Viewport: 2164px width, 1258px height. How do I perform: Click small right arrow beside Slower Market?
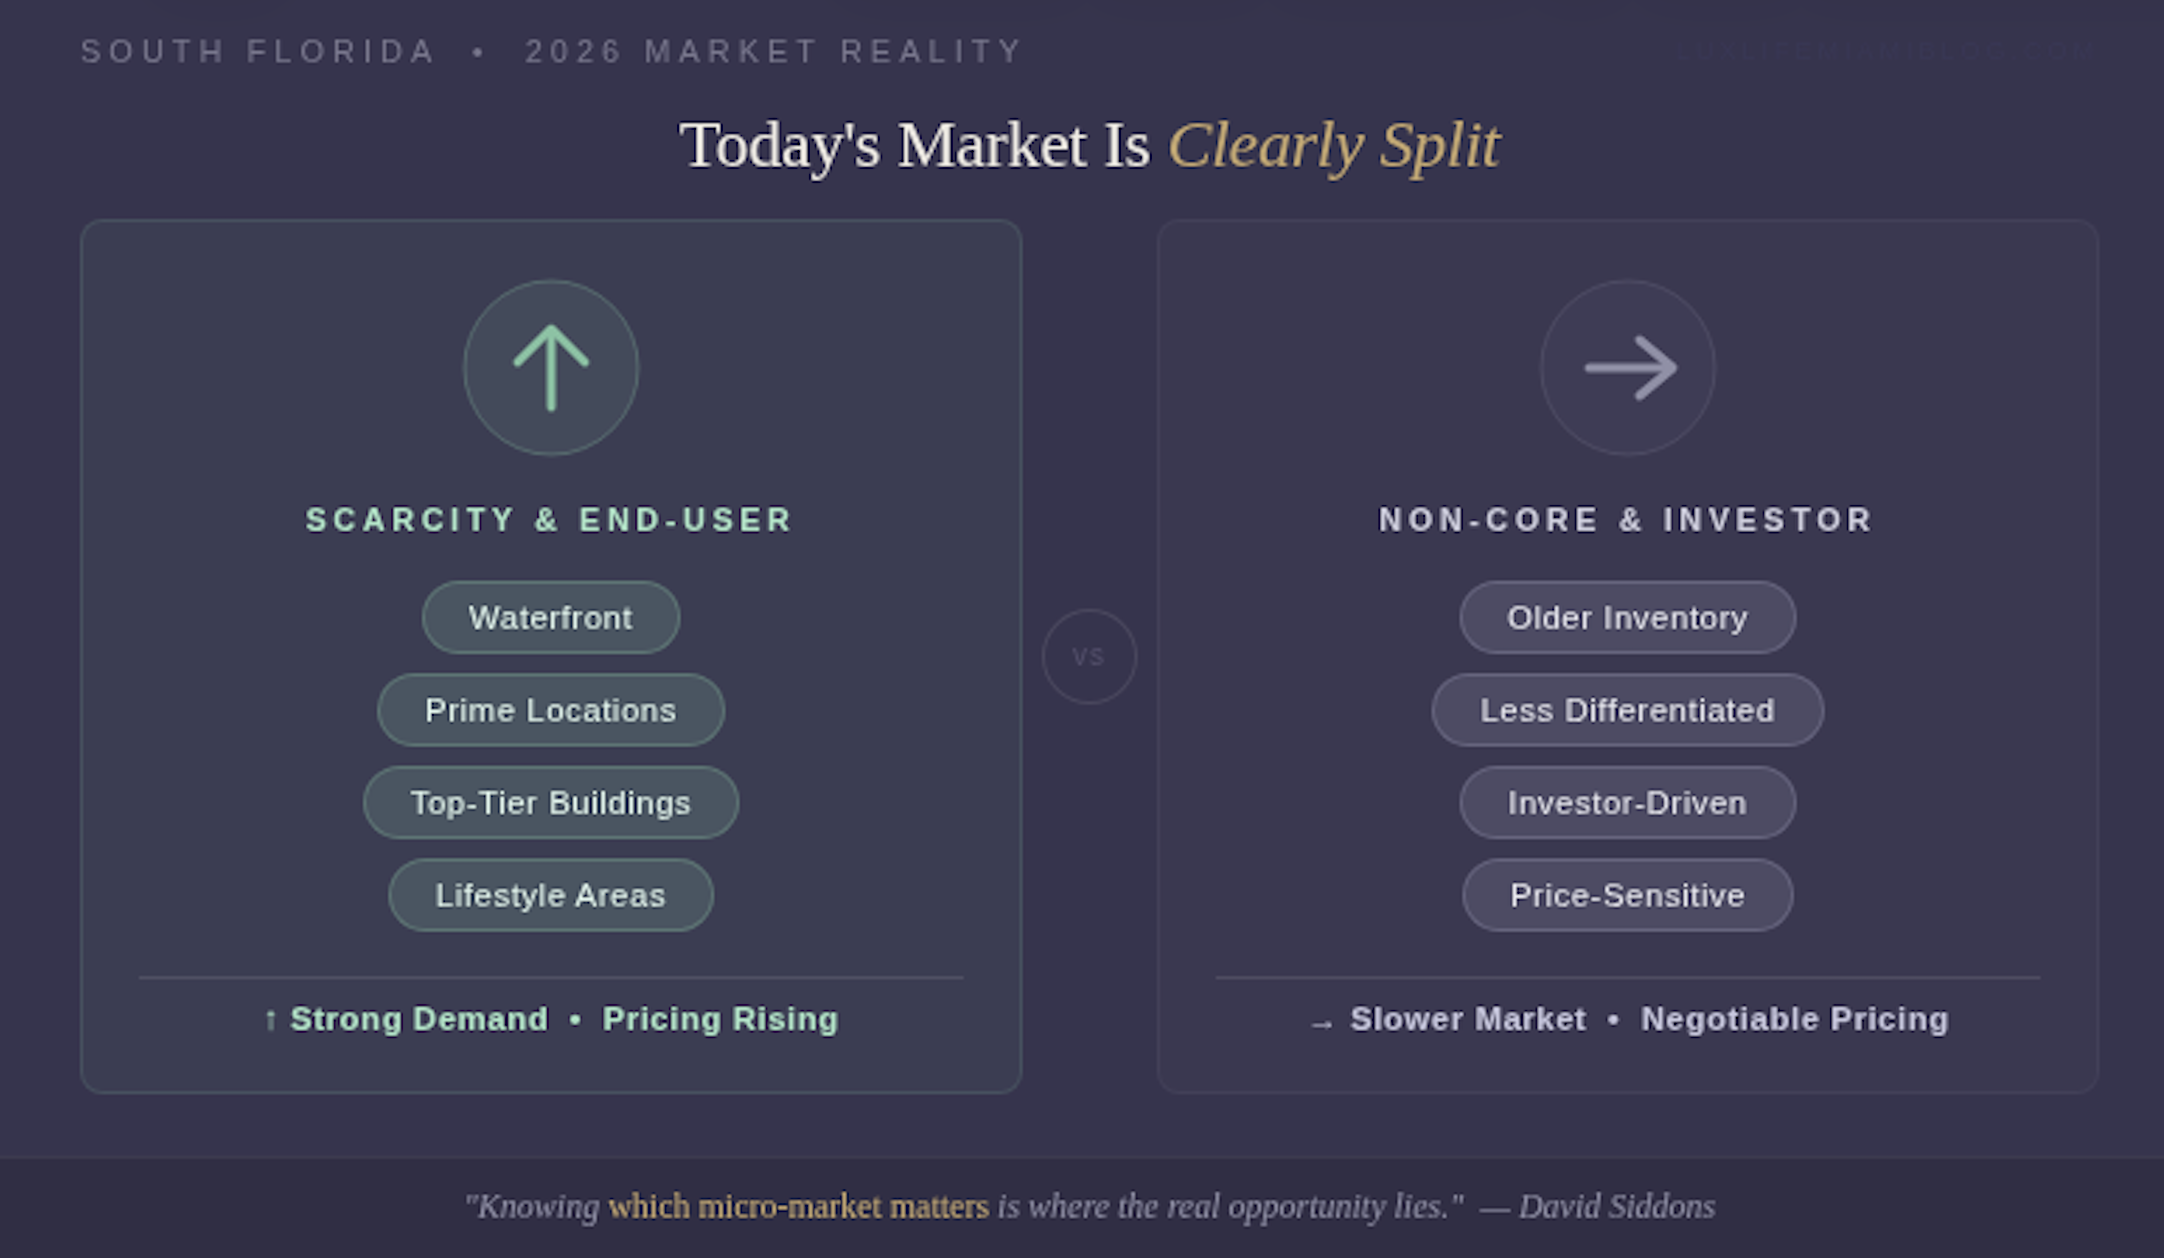pyautogui.click(x=1321, y=1024)
